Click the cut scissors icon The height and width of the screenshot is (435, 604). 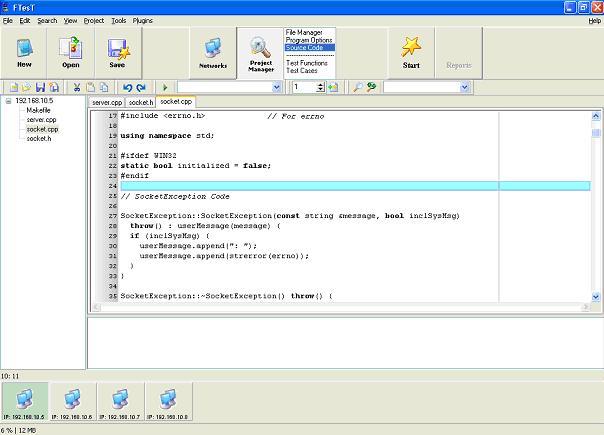[x=76, y=88]
